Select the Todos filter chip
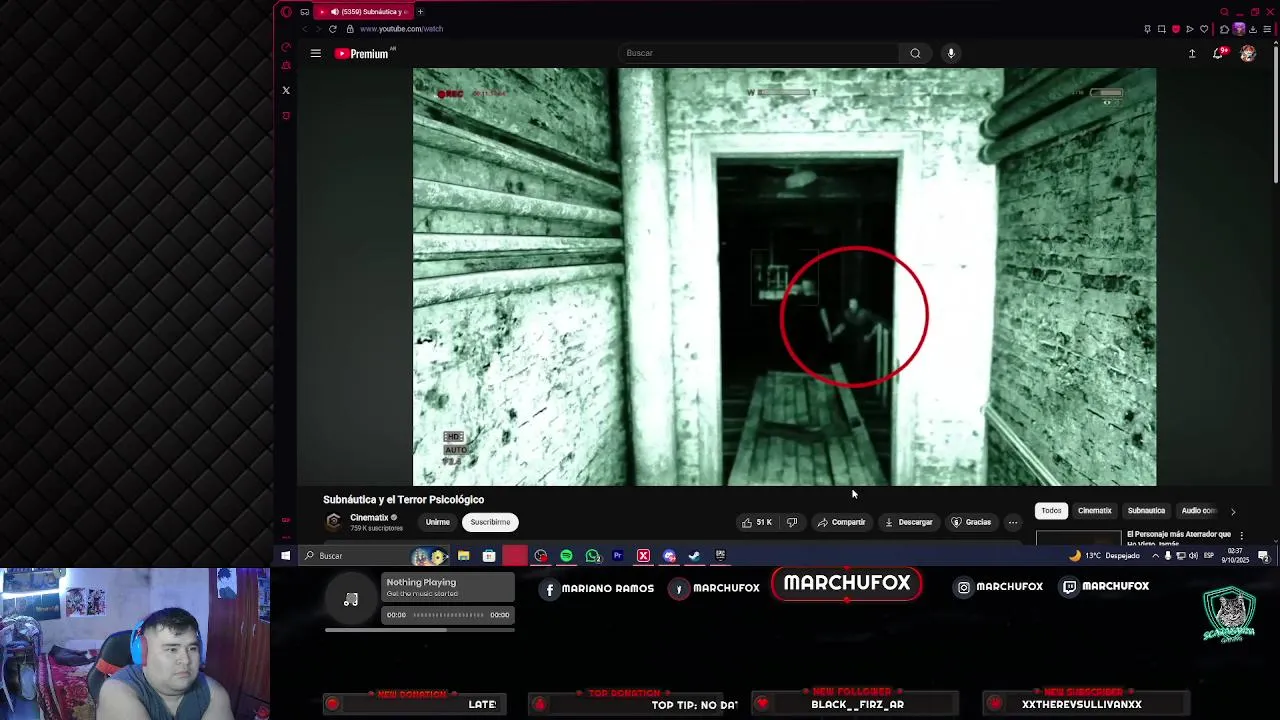Screen dimensions: 1280x720 pos(1051,511)
